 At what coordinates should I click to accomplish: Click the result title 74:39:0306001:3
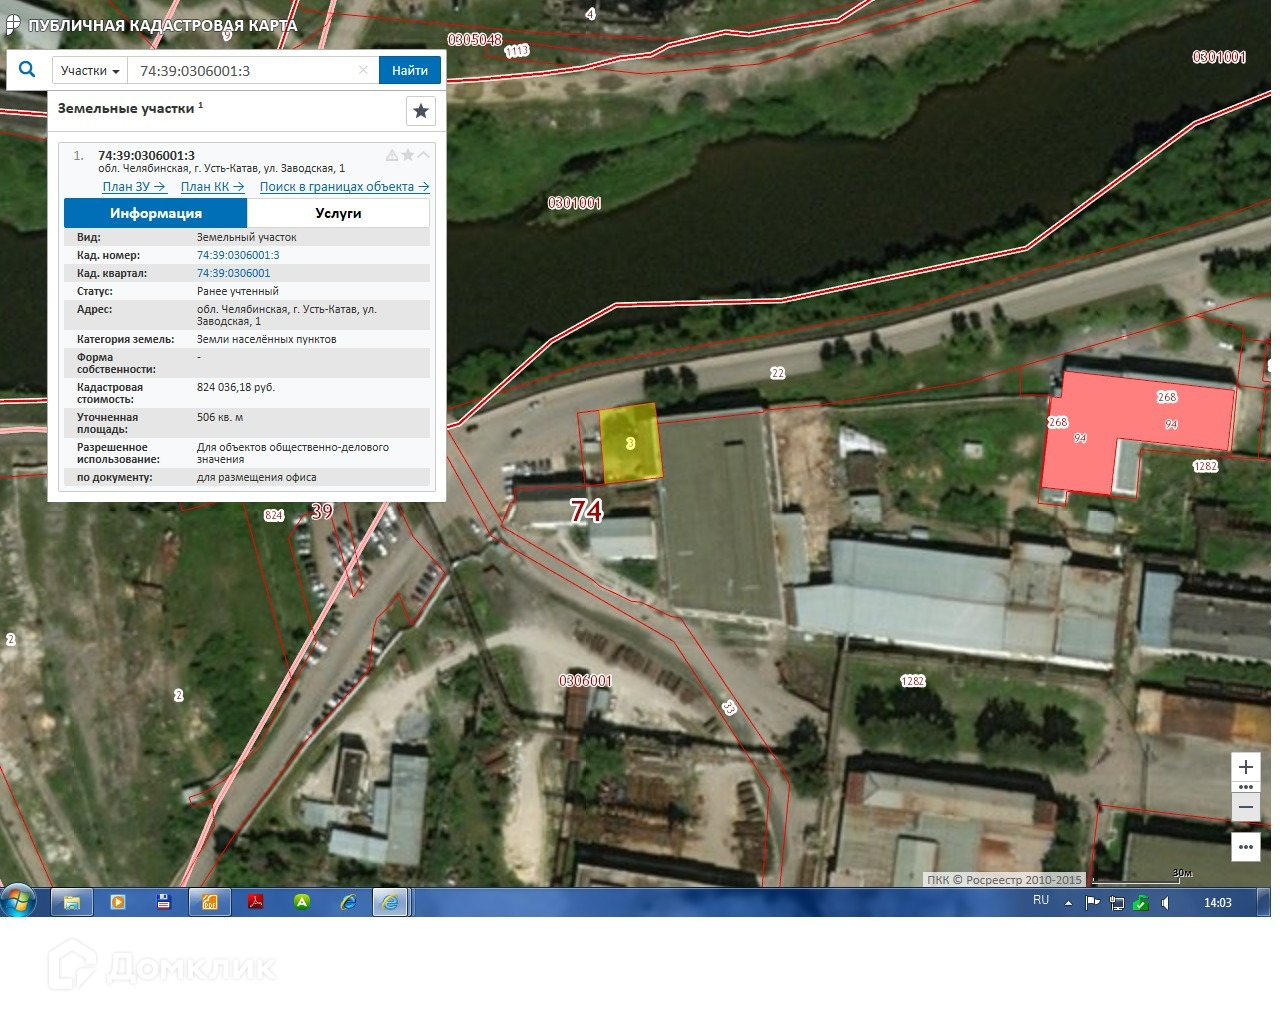point(146,156)
